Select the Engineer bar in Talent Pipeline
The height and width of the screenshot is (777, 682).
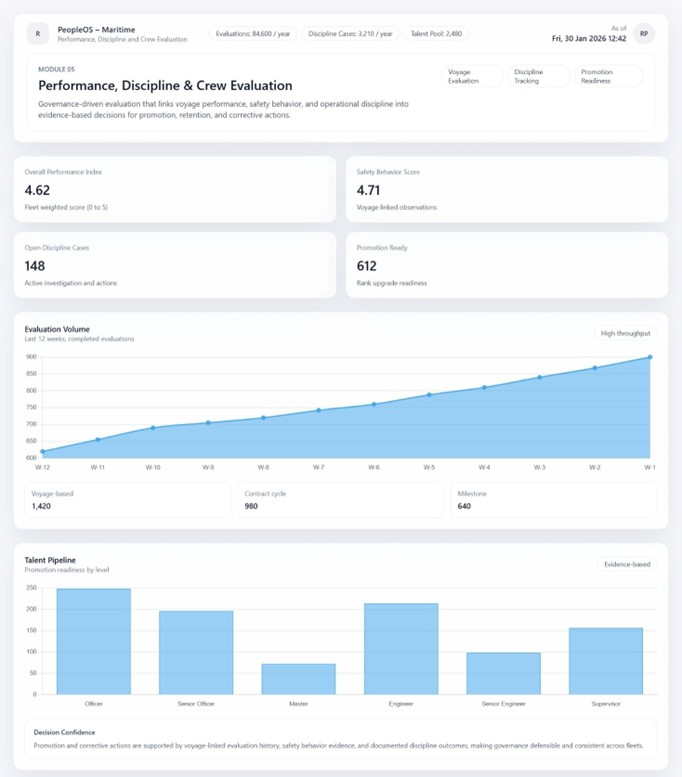[401, 648]
